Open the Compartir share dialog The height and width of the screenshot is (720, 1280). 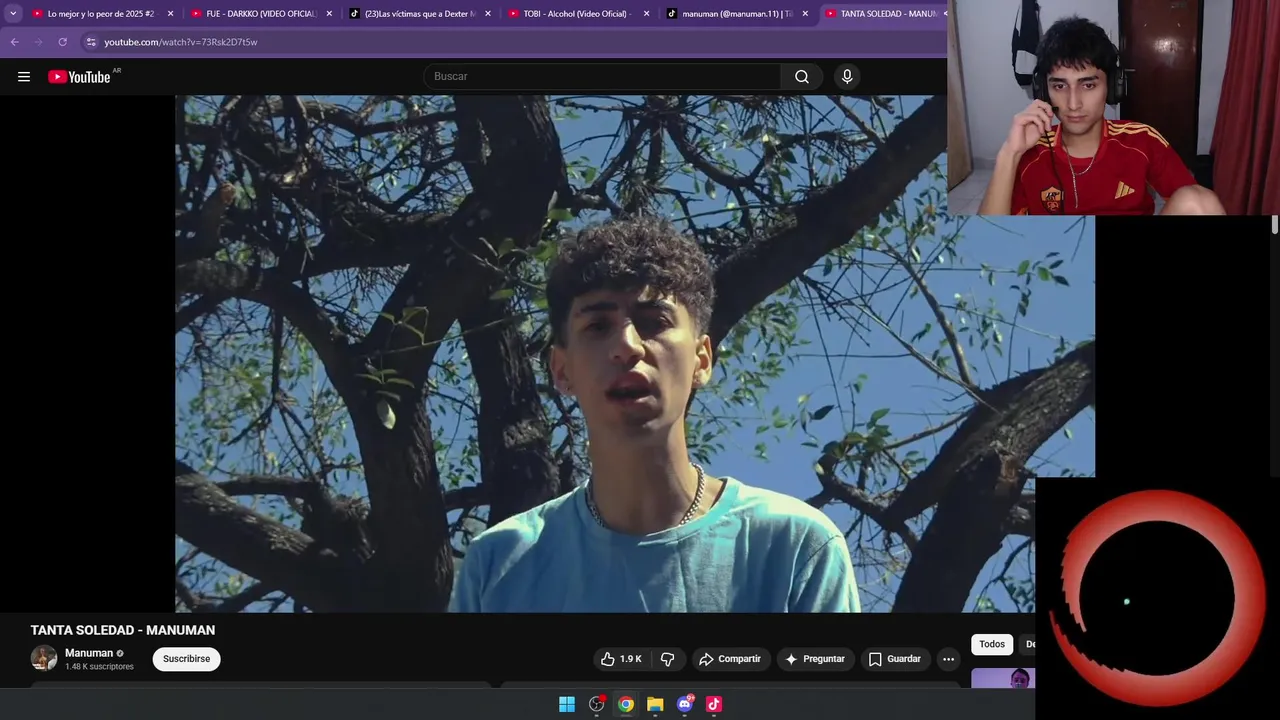[730, 659]
